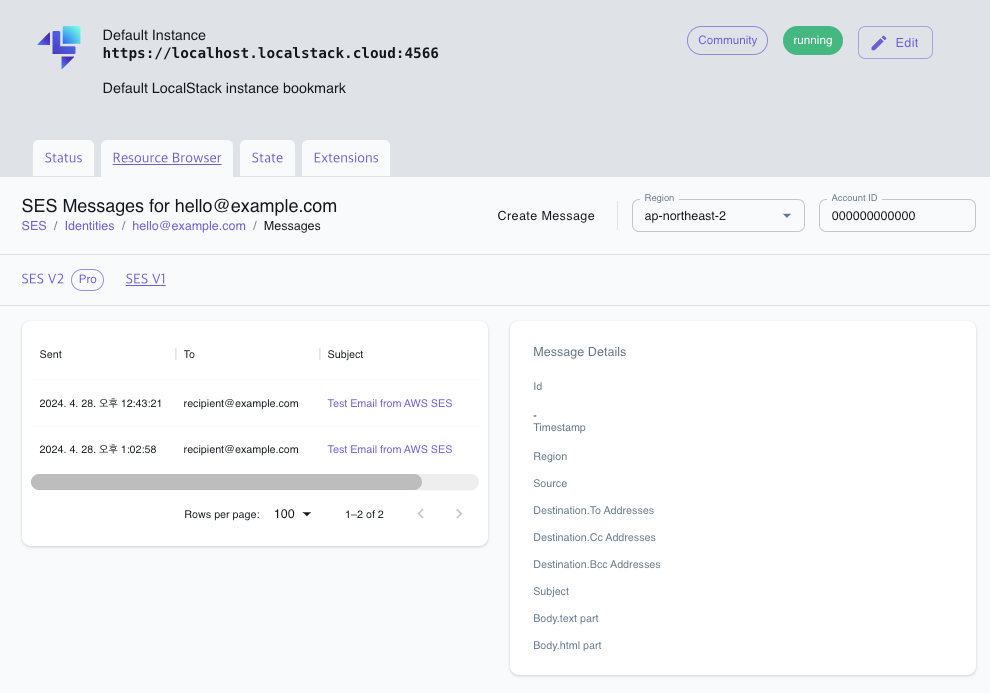The image size is (990, 693).
Task: Click recipient@example.com in the 12:43:21 row
Action: (241, 403)
